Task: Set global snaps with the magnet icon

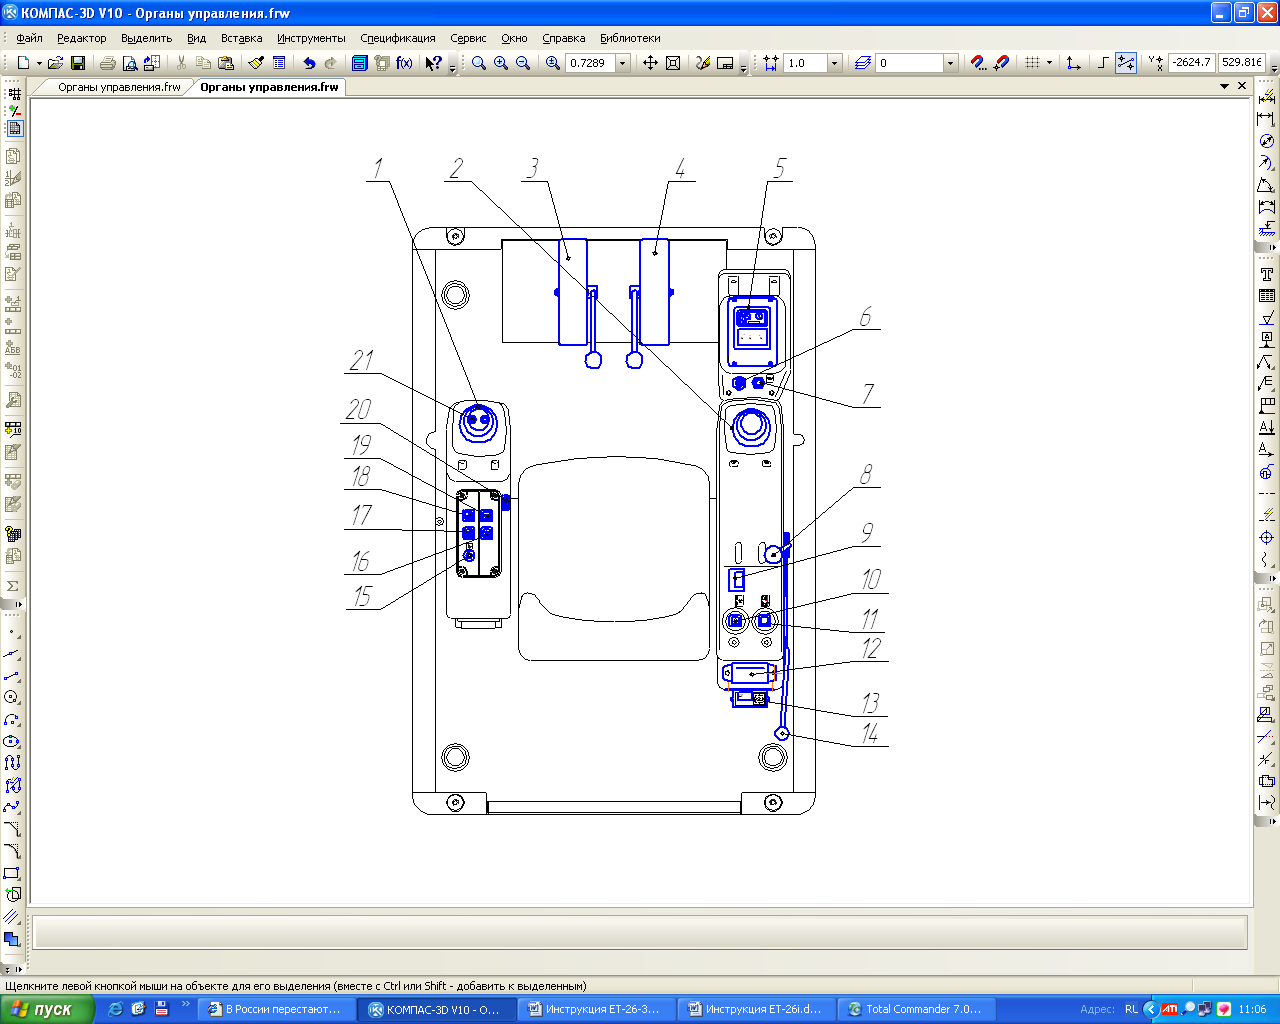Action: [979, 63]
